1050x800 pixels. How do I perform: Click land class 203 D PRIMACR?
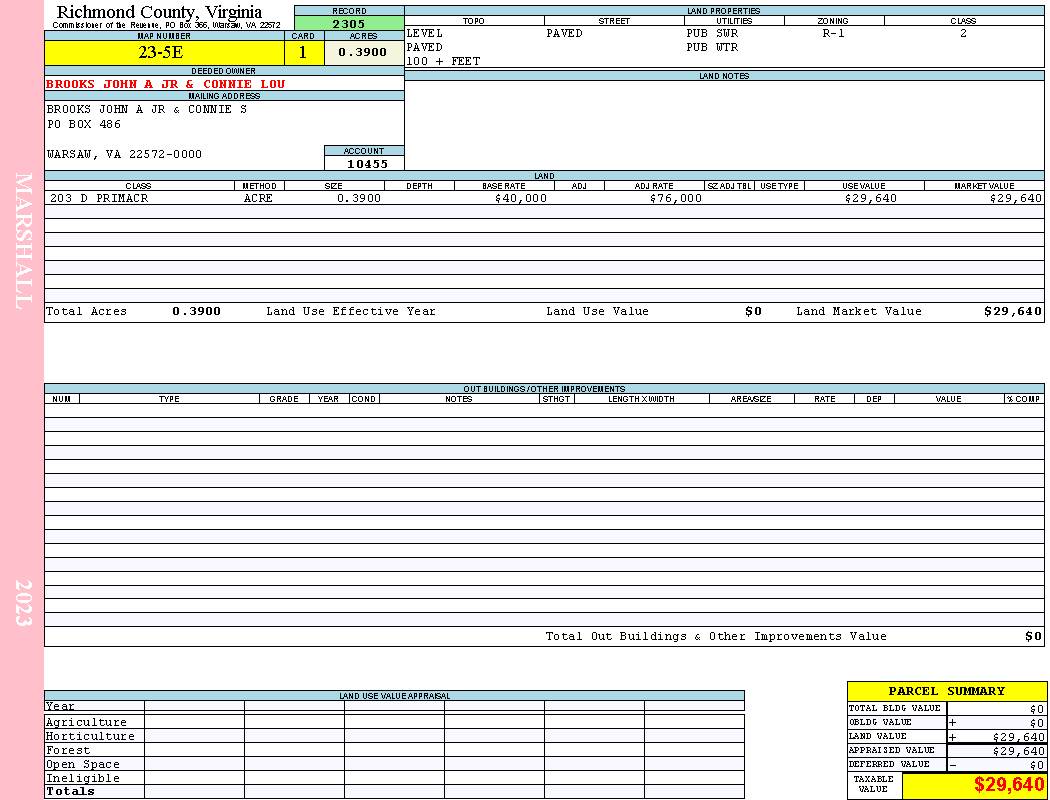(99, 198)
